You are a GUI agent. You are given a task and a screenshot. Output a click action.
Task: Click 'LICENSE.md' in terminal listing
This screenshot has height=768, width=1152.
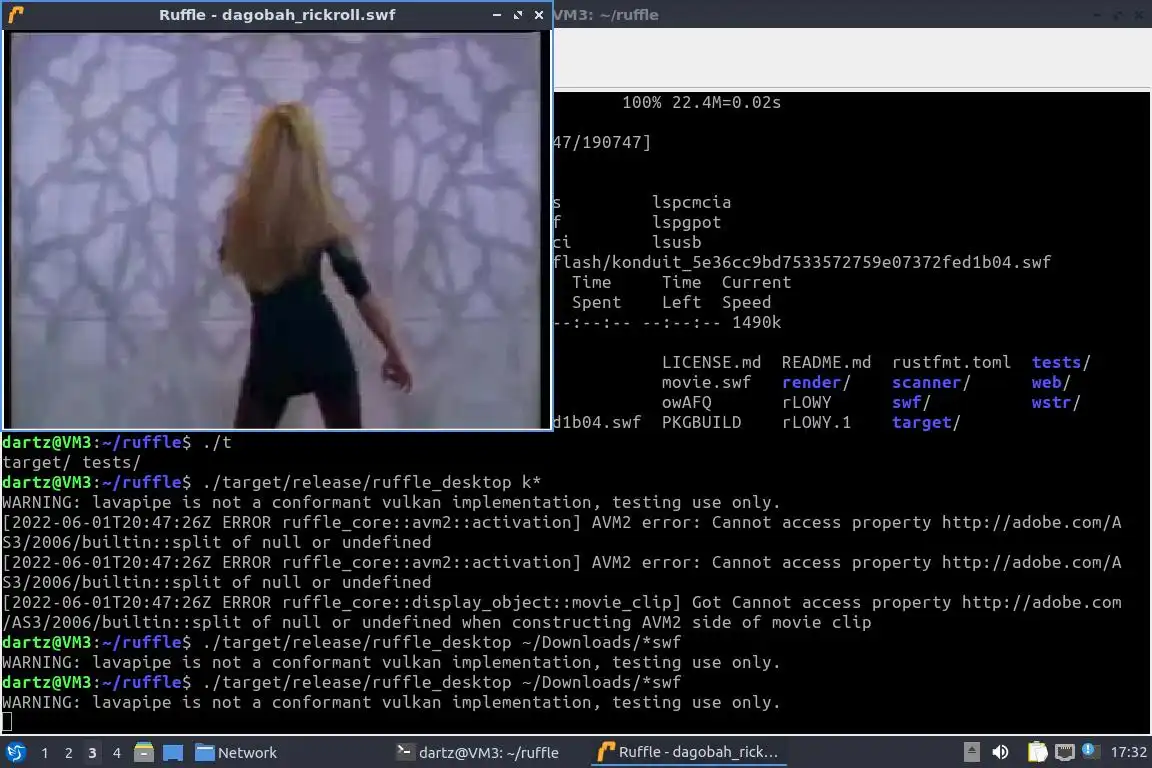pos(711,362)
